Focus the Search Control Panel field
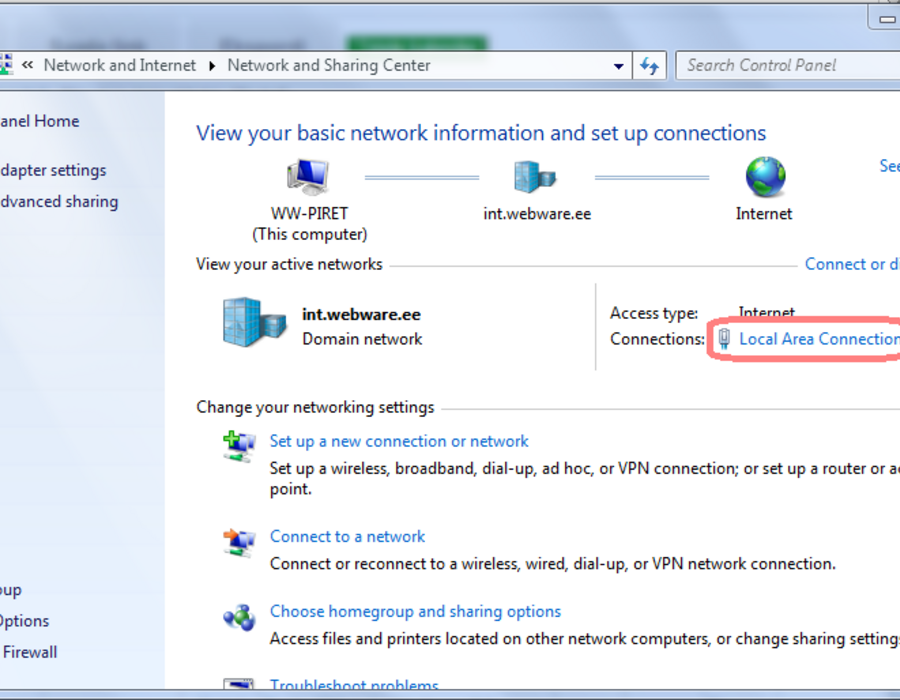 [788, 65]
